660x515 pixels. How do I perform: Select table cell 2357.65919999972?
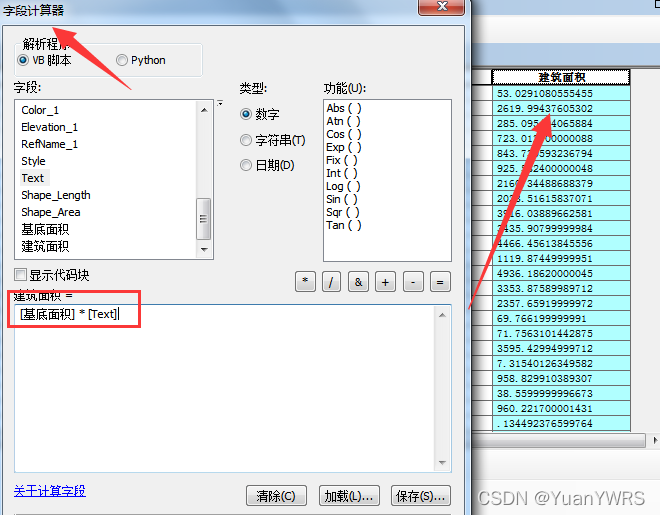pyautogui.click(x=561, y=303)
